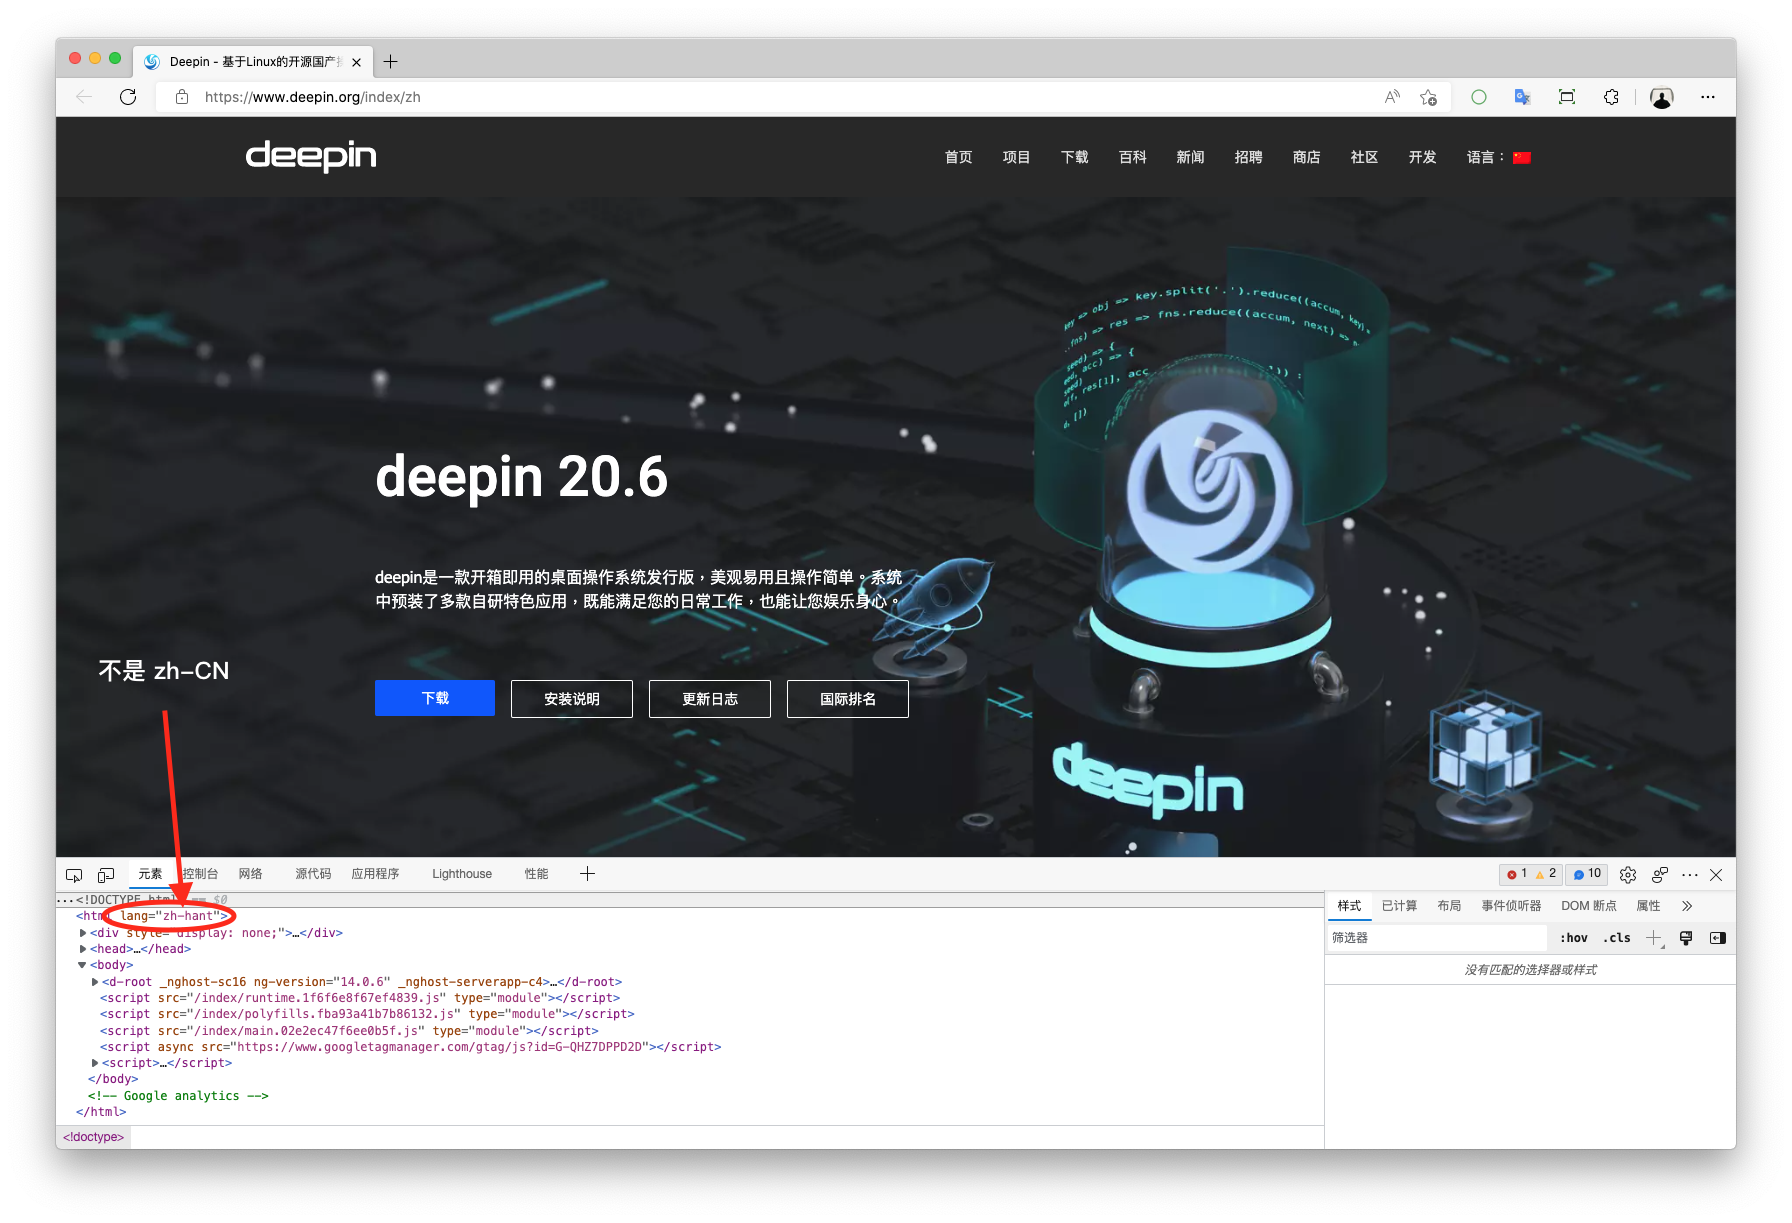Switch to the 网络 DevTools tab
The width and height of the screenshot is (1792, 1223).
point(251,874)
